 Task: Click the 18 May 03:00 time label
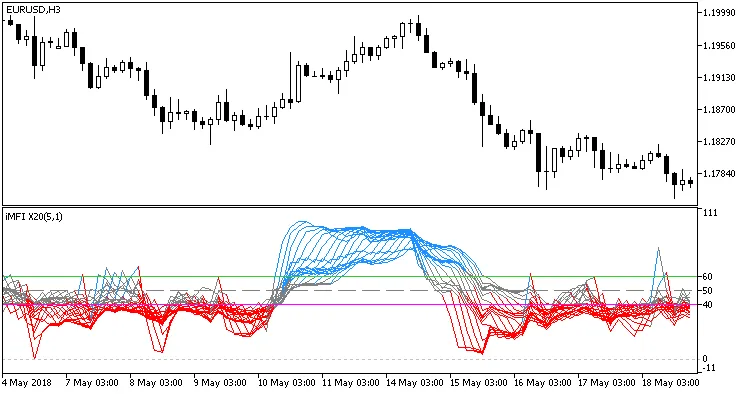point(671,383)
